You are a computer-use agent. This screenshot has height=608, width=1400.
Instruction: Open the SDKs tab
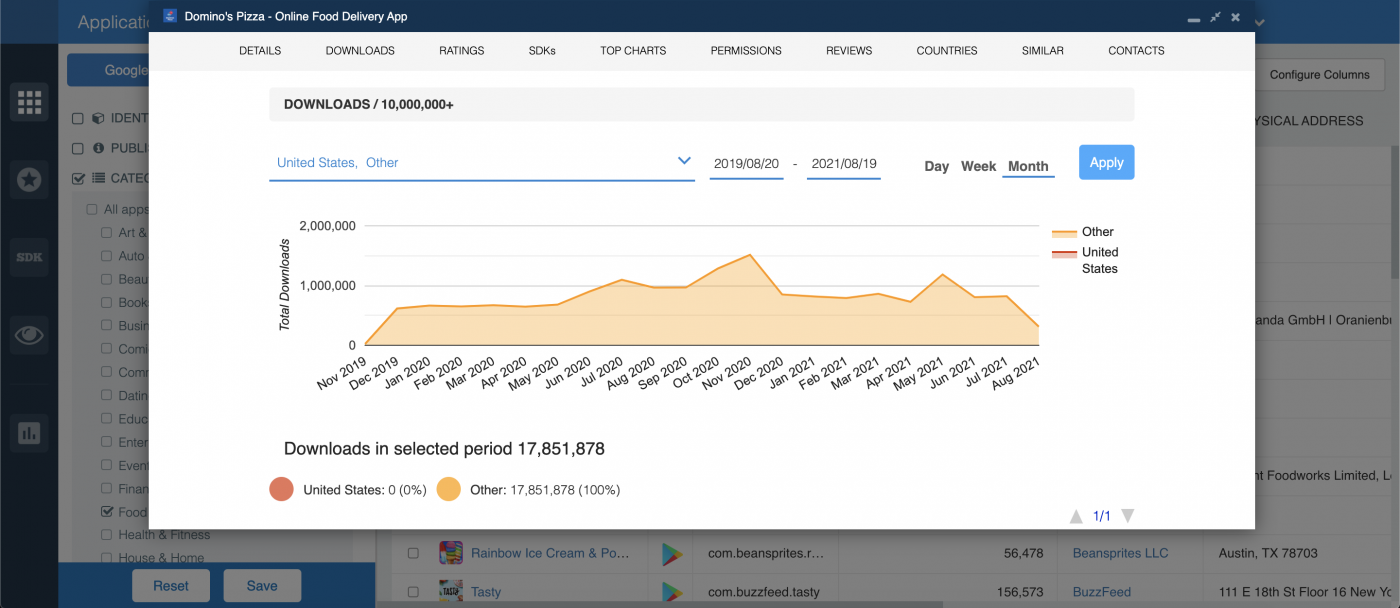pyautogui.click(x=542, y=50)
